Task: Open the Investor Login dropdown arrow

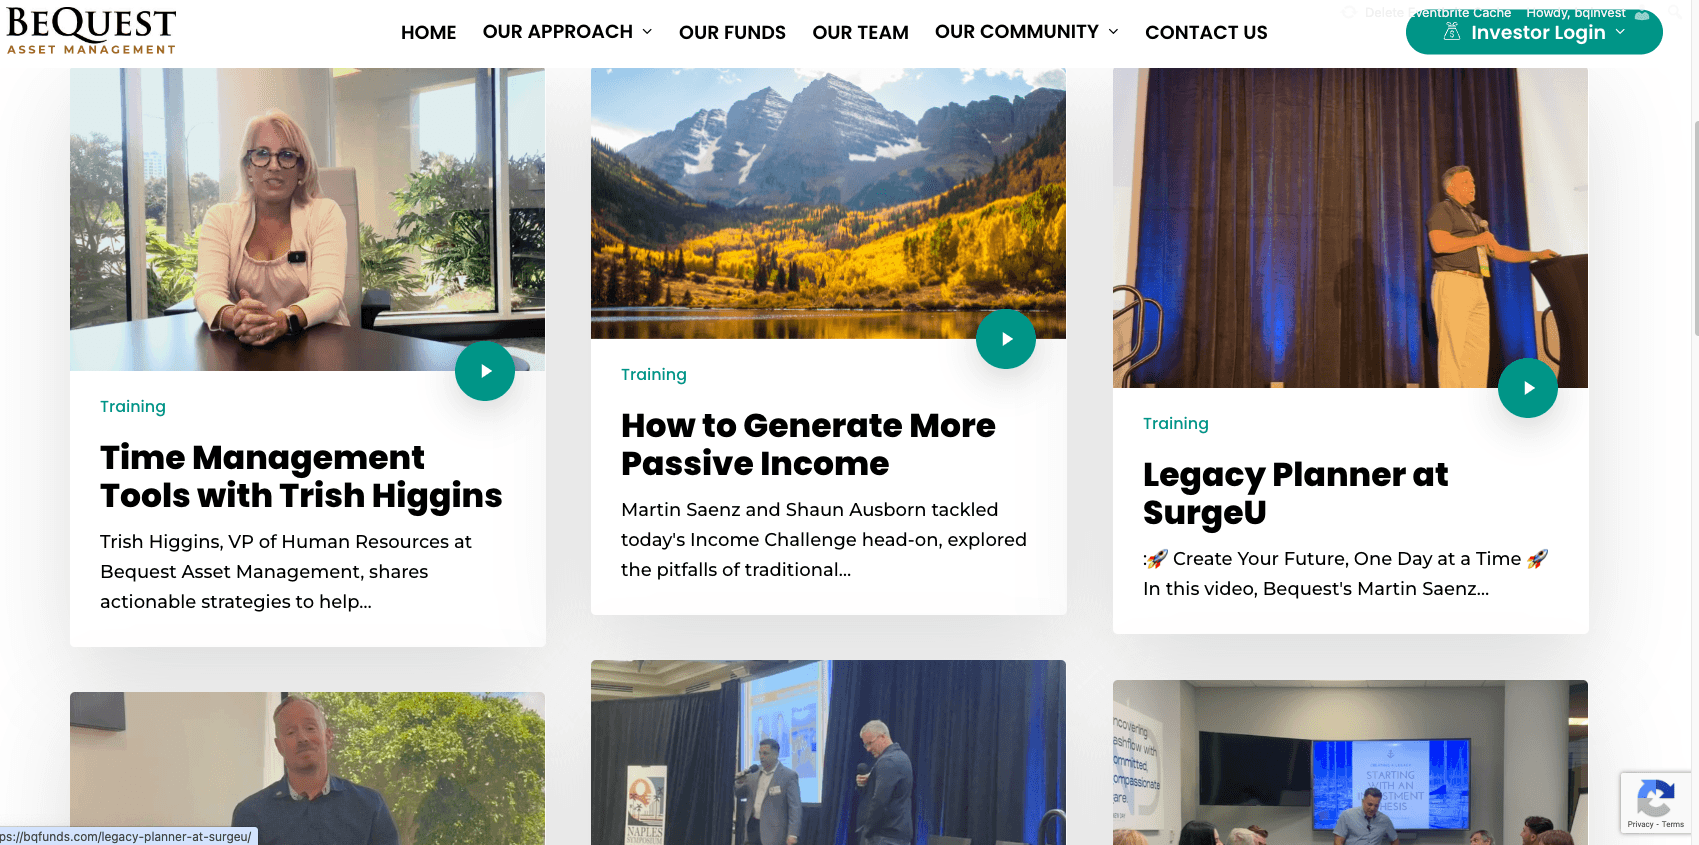Action: (x=1620, y=32)
